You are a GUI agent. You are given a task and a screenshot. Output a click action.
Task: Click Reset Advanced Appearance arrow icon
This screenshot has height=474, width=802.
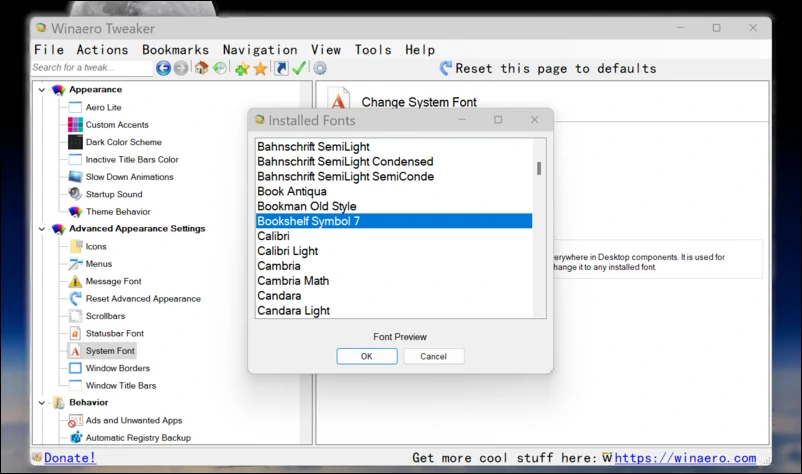pyautogui.click(x=75, y=298)
